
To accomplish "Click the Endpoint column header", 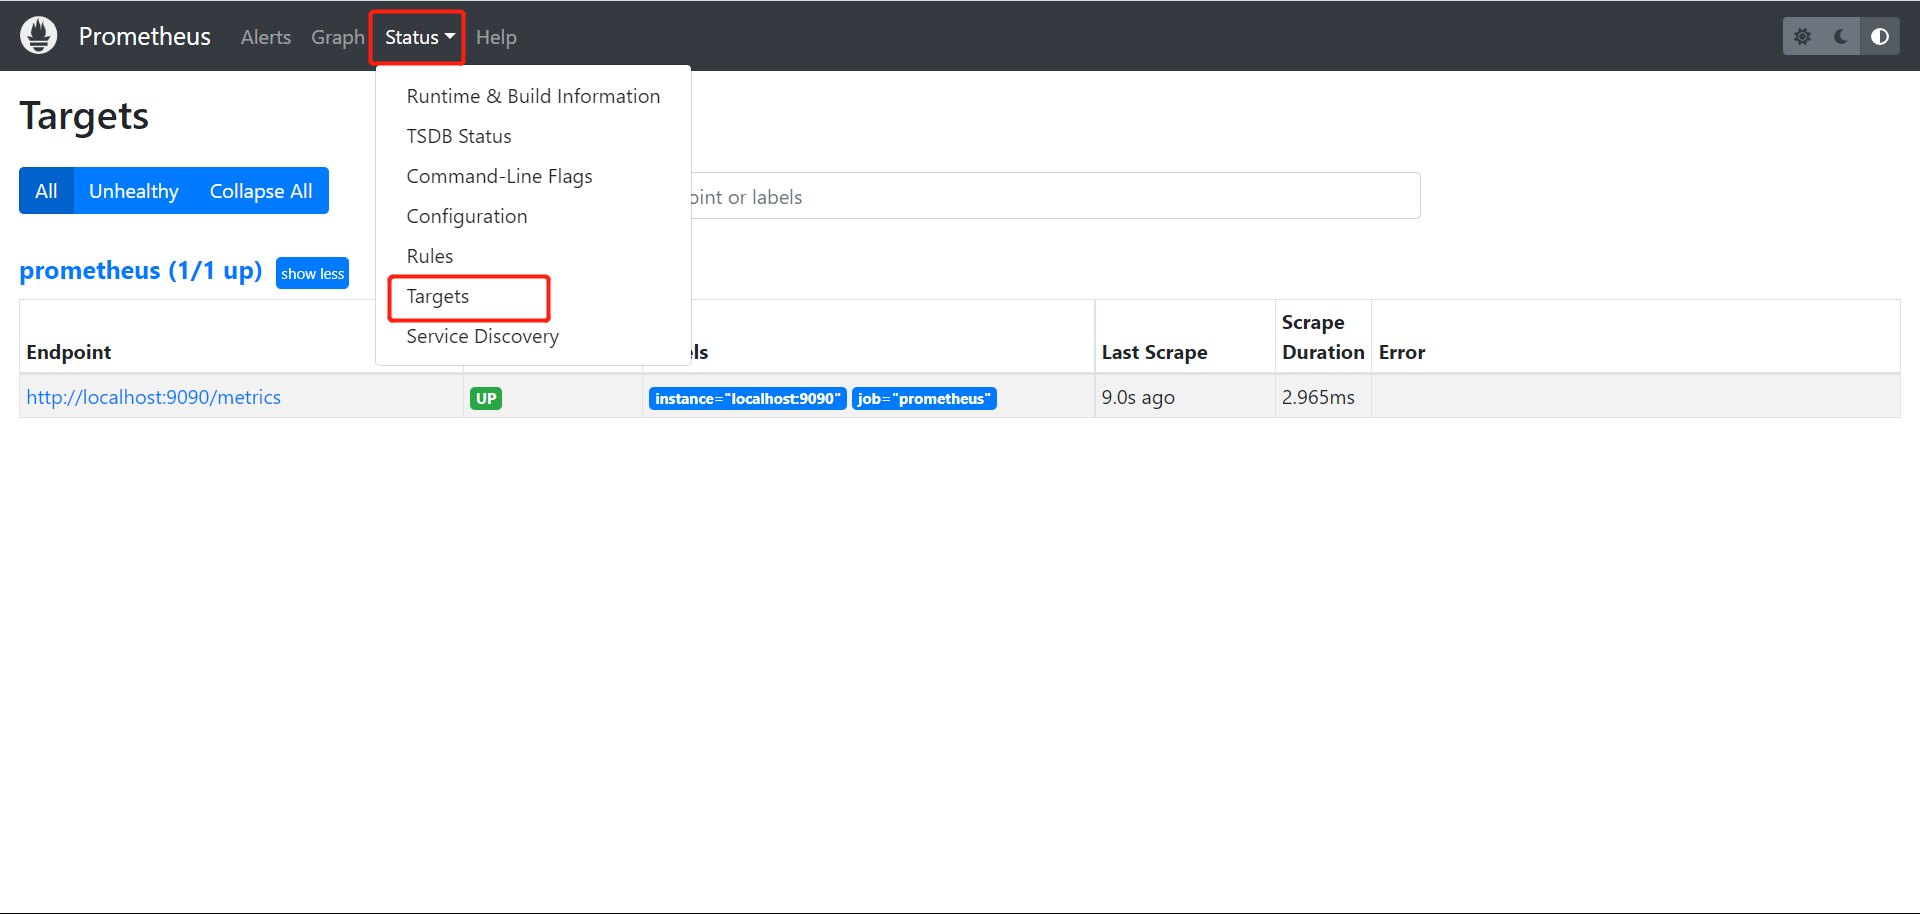I will click(x=69, y=352).
